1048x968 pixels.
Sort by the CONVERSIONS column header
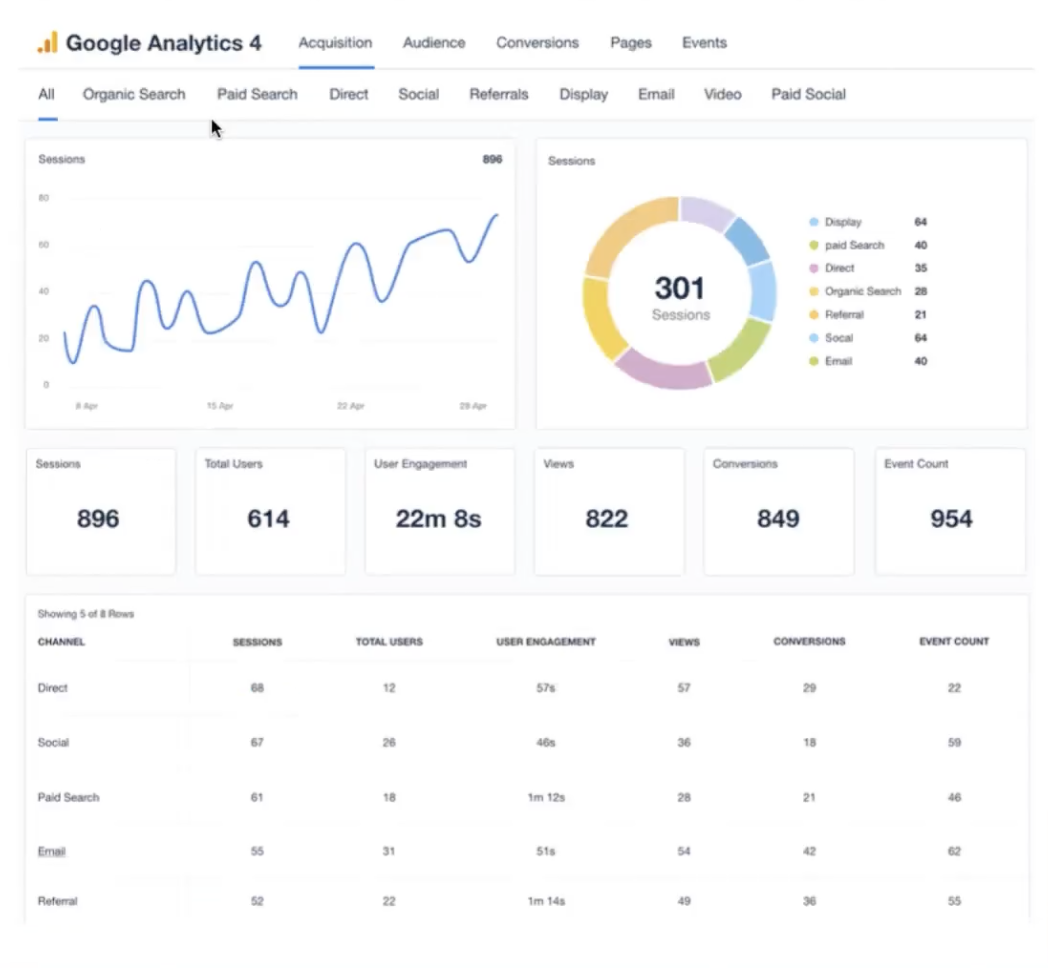pyautogui.click(x=809, y=642)
